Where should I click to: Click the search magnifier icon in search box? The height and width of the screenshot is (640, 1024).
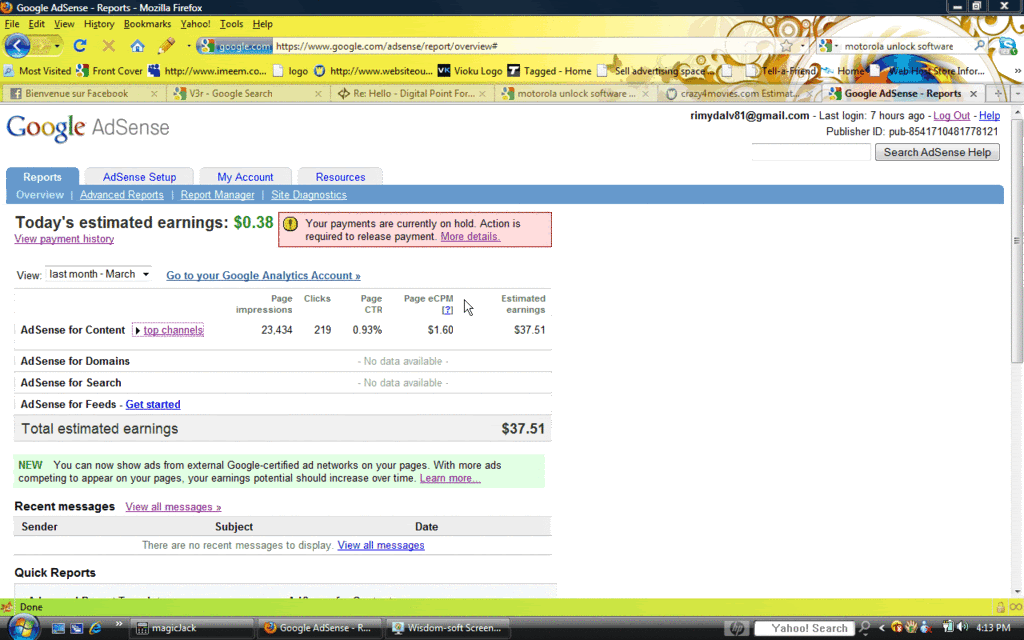[x=979, y=46]
